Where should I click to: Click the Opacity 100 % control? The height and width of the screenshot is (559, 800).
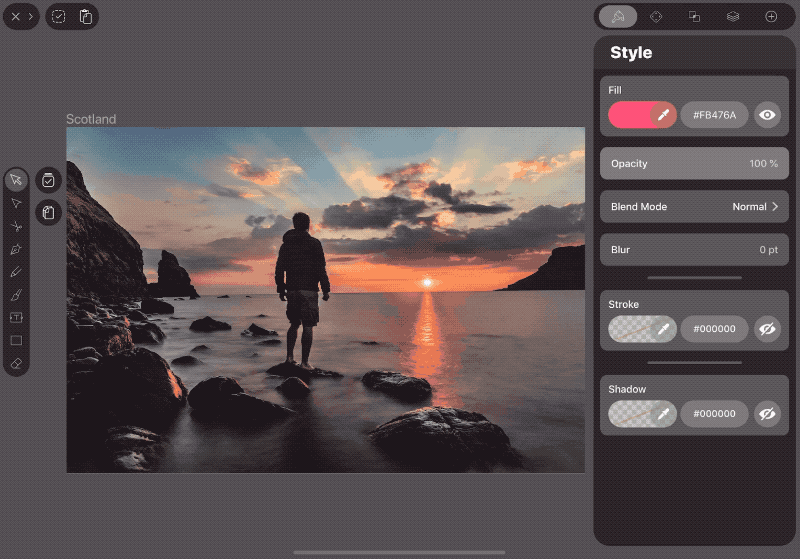pos(694,164)
